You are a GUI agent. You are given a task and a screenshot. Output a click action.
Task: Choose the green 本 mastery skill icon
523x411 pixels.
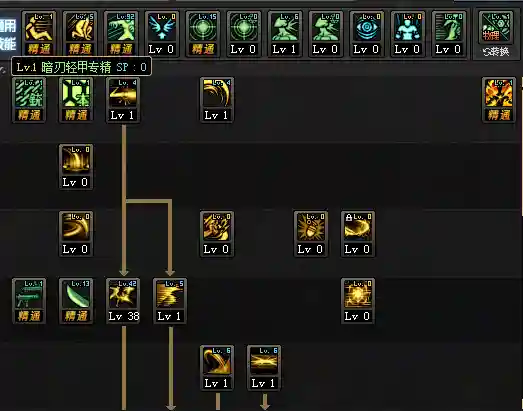[76, 94]
